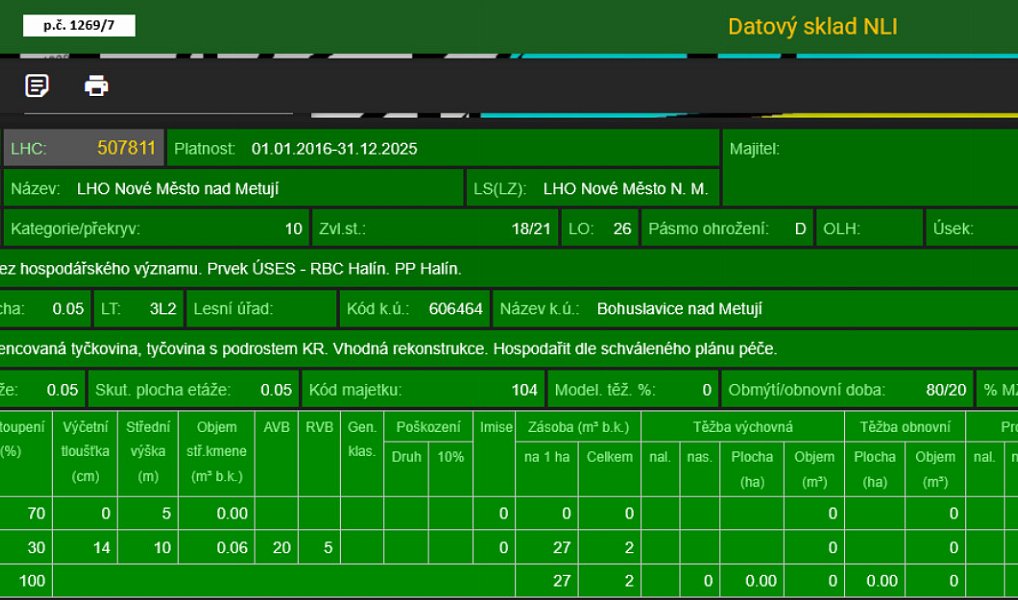Click the 'Lesní úřad:' field
1018x600 pixels.
click(261, 308)
